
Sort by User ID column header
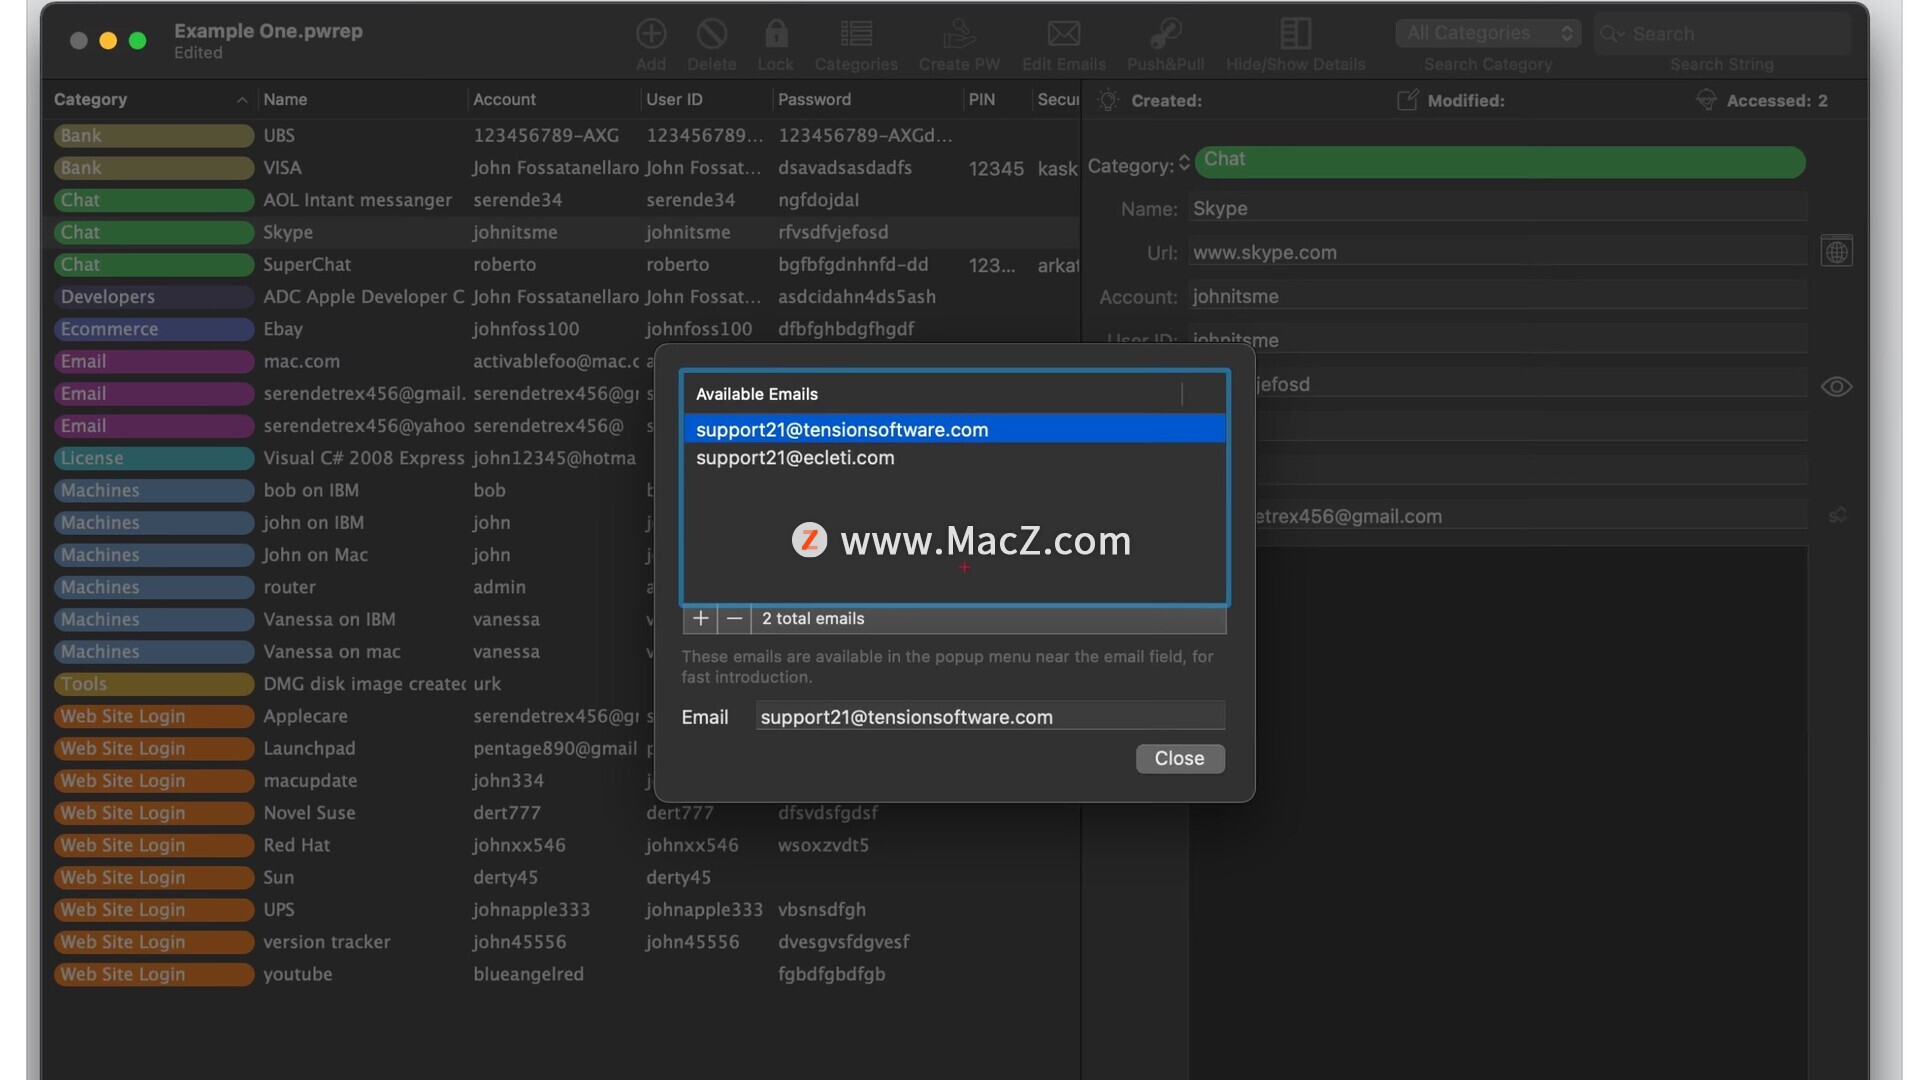705,99
